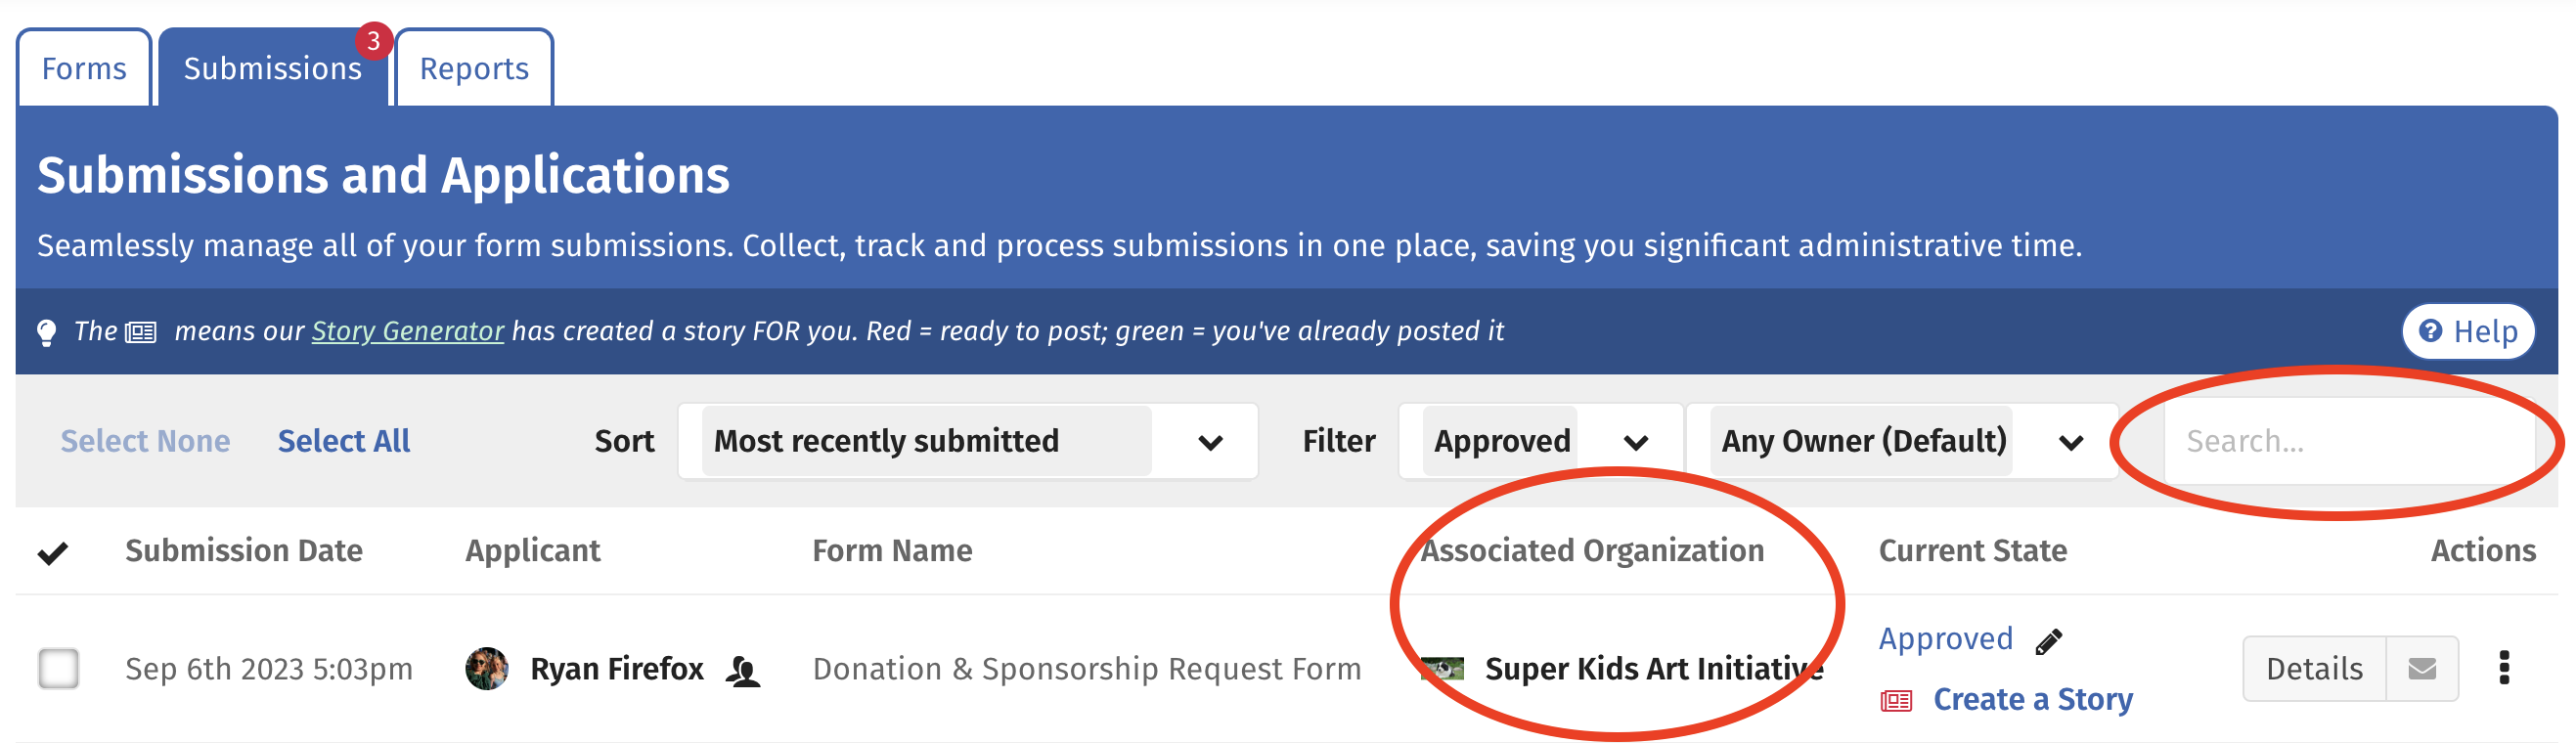
Task: Click Select None to clear selection
Action: [x=145, y=441]
